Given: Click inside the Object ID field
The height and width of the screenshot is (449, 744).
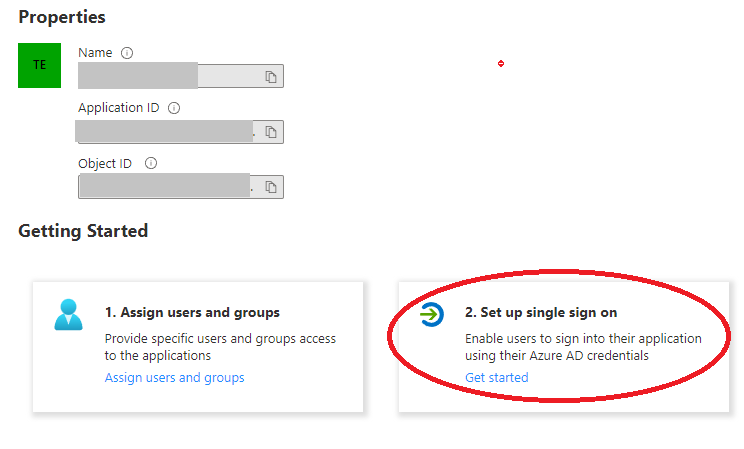Looking at the screenshot, I should click(165, 187).
